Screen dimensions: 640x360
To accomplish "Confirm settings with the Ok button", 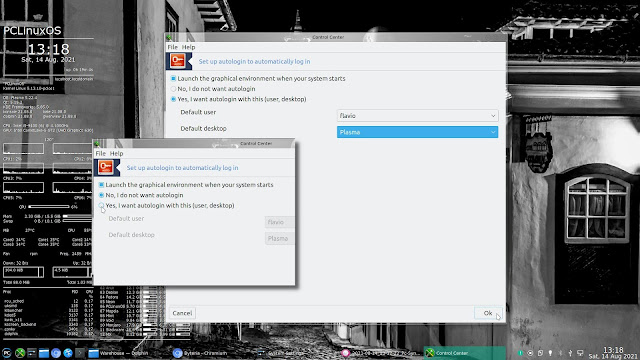I will pos(488,313).
